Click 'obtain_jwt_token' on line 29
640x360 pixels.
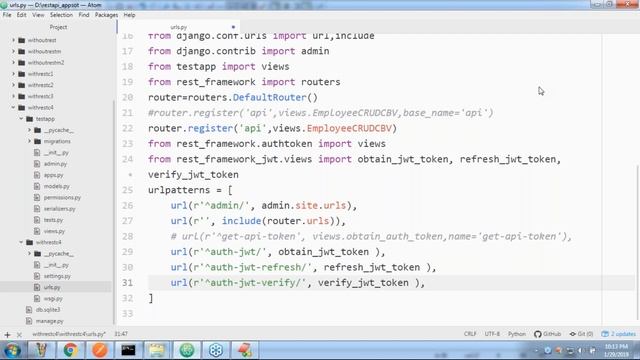point(323,252)
